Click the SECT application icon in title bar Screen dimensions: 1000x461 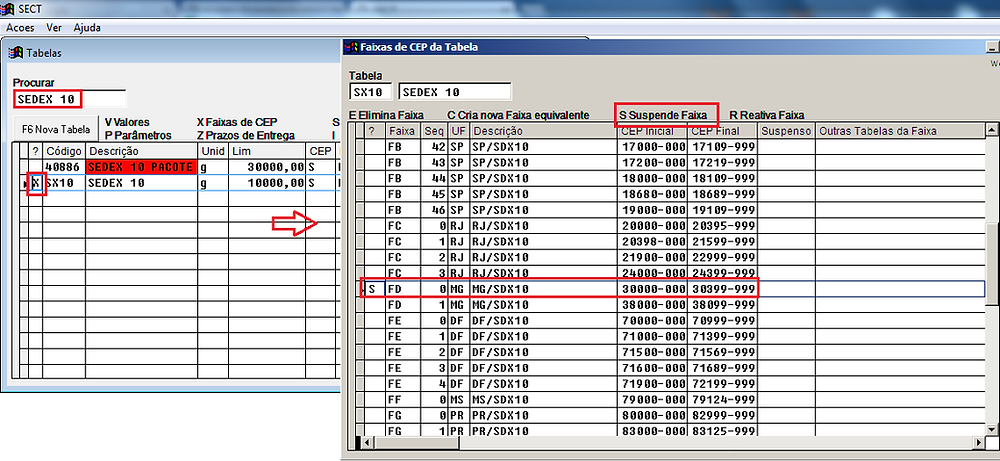pyautogui.click(x=9, y=8)
